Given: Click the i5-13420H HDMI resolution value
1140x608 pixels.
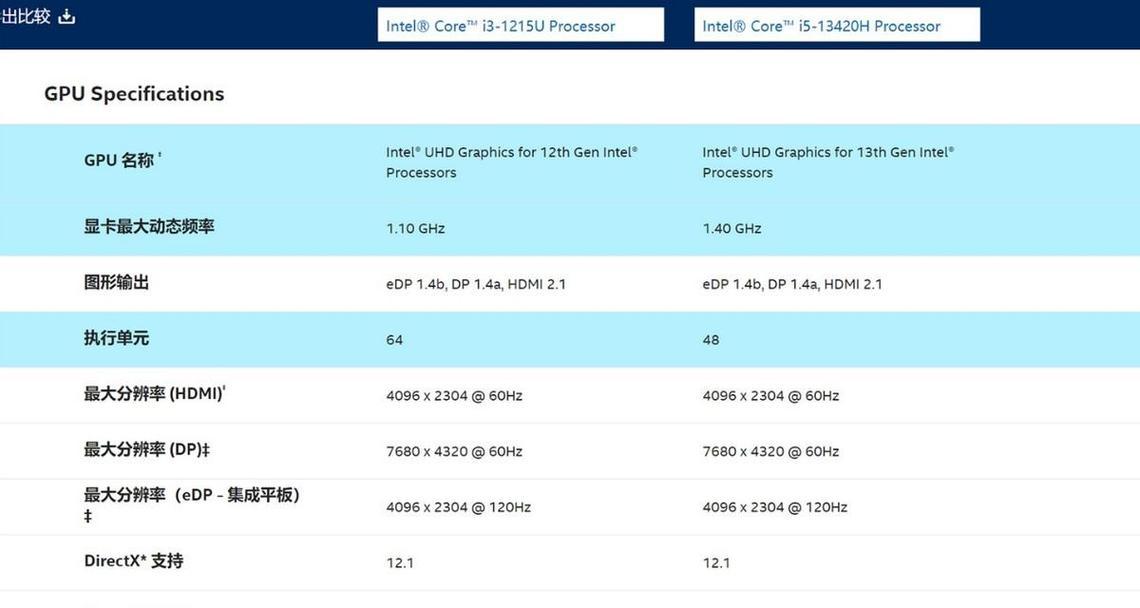Looking at the screenshot, I should coord(770,396).
